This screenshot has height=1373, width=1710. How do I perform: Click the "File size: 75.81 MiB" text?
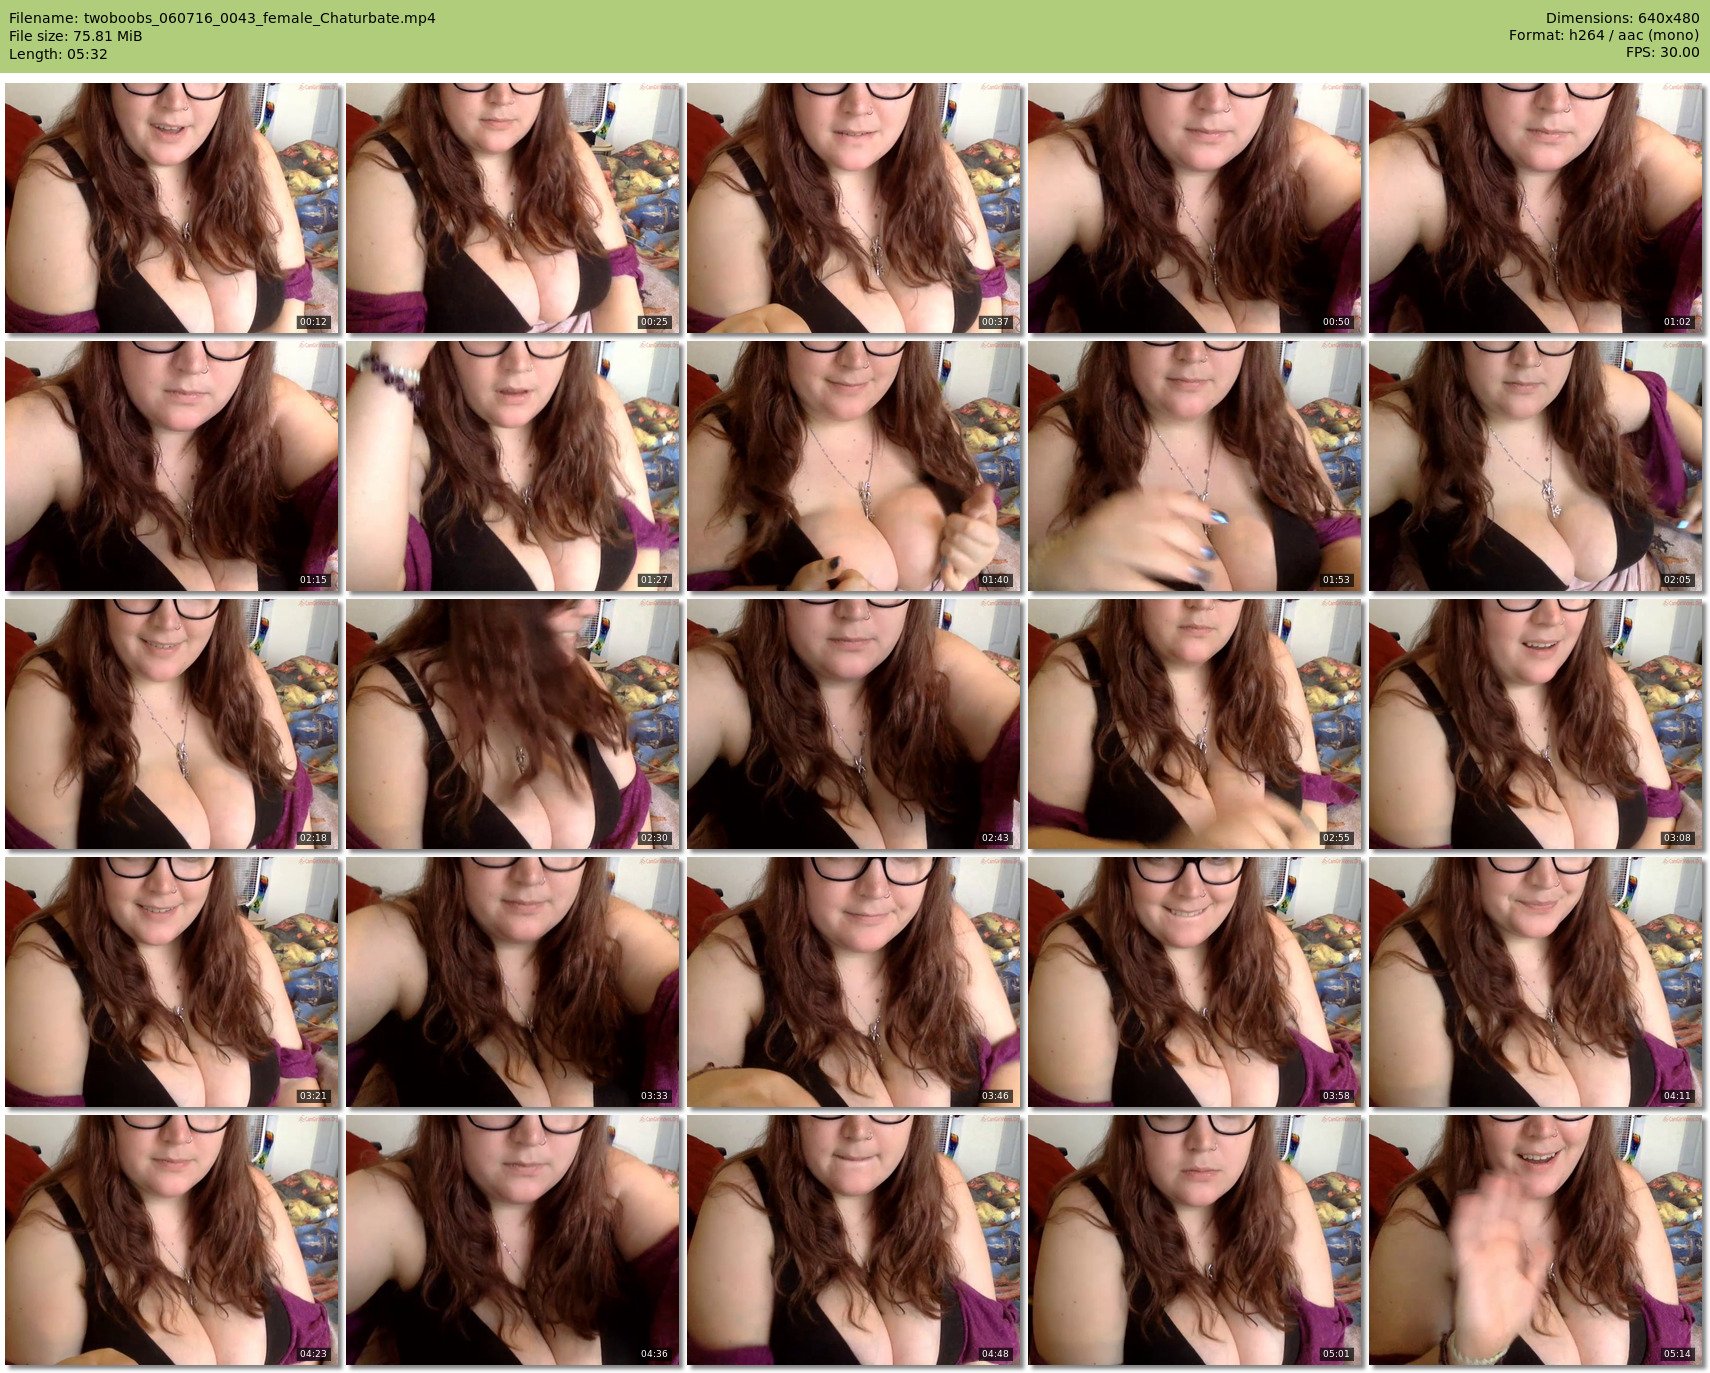tap(76, 36)
